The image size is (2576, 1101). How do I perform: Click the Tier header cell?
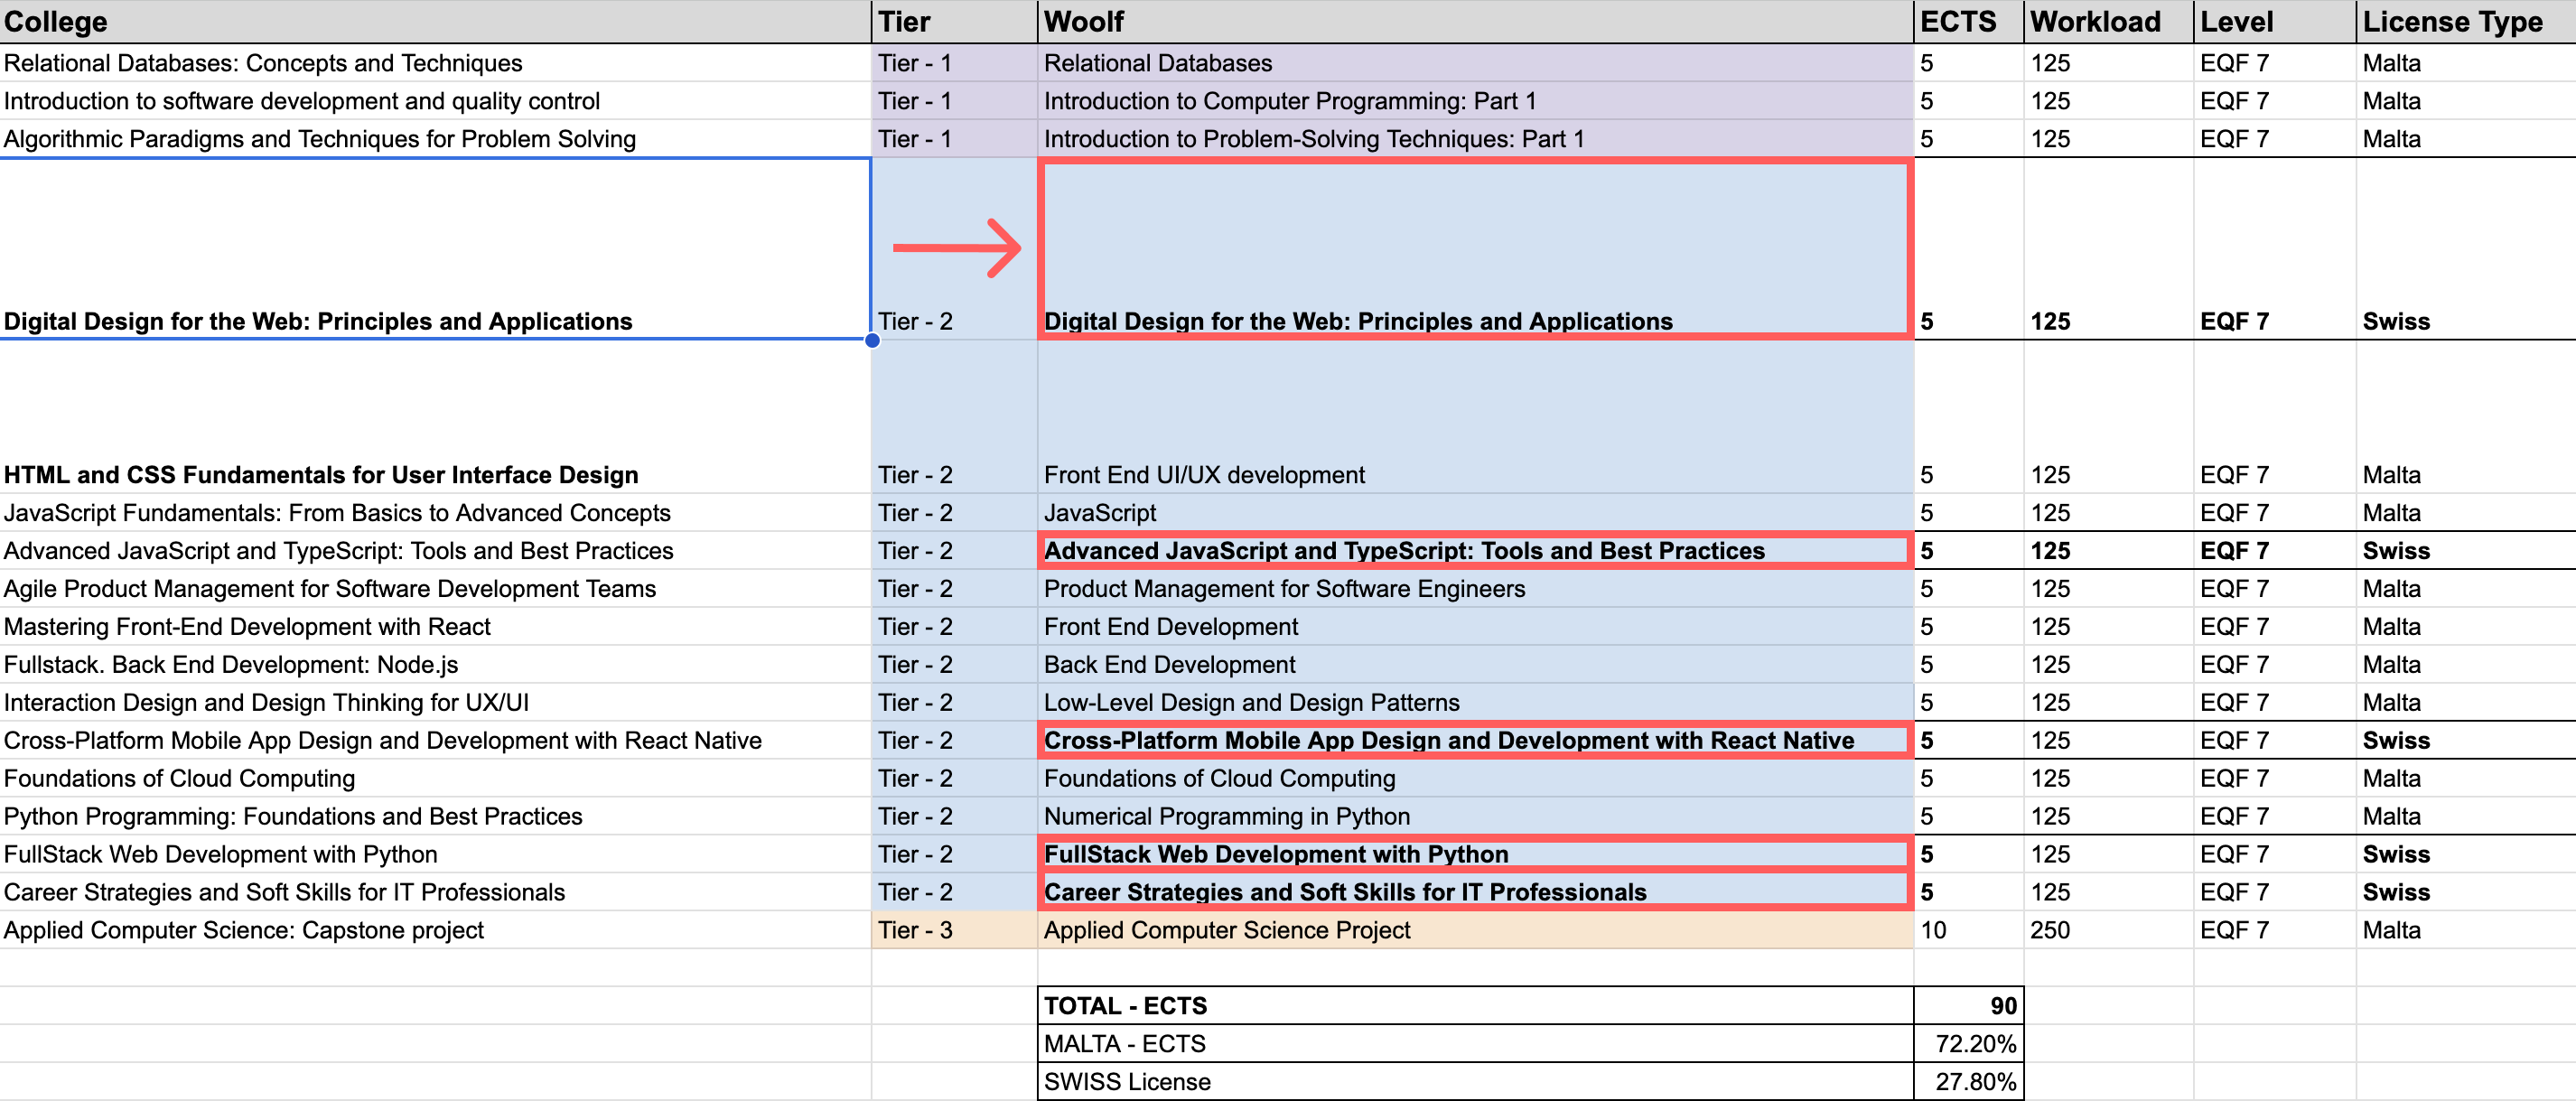click(953, 21)
